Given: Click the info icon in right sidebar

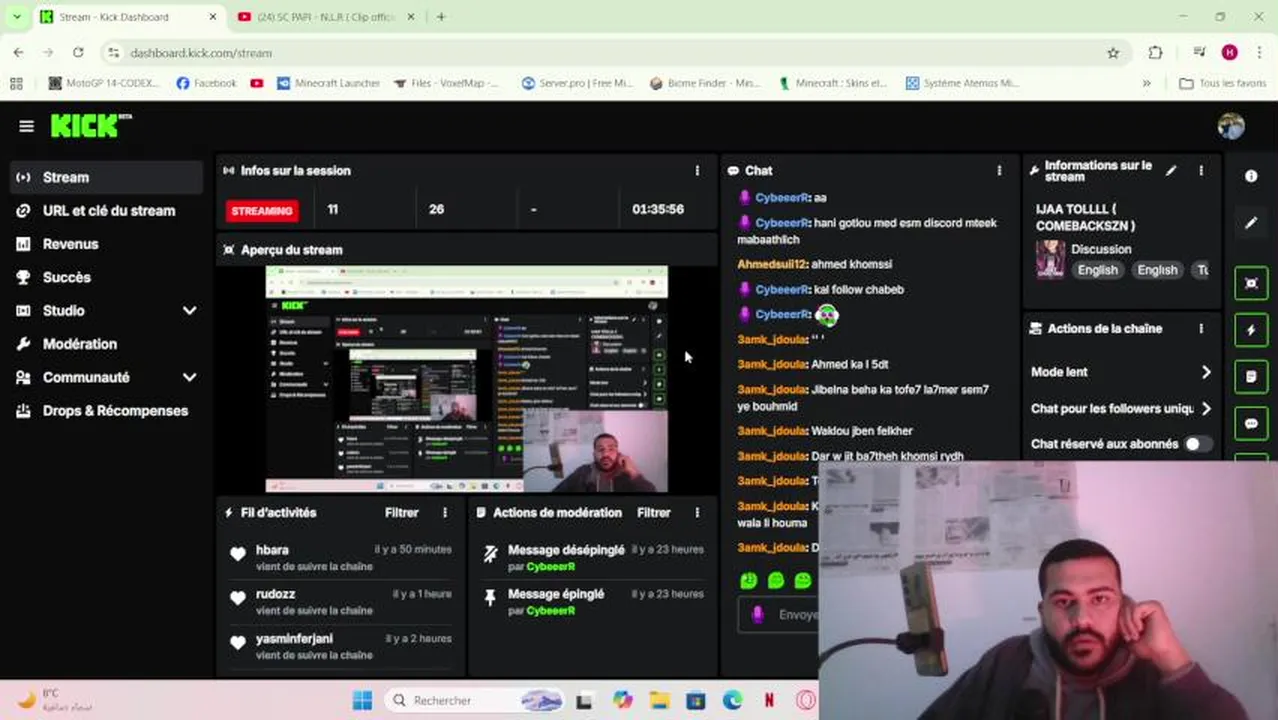Looking at the screenshot, I should click(1251, 176).
